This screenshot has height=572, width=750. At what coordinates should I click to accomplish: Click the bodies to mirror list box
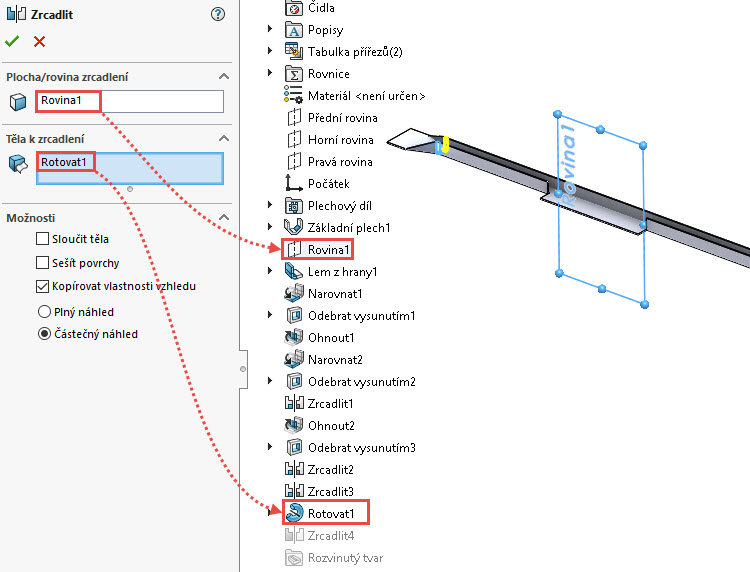click(130, 168)
